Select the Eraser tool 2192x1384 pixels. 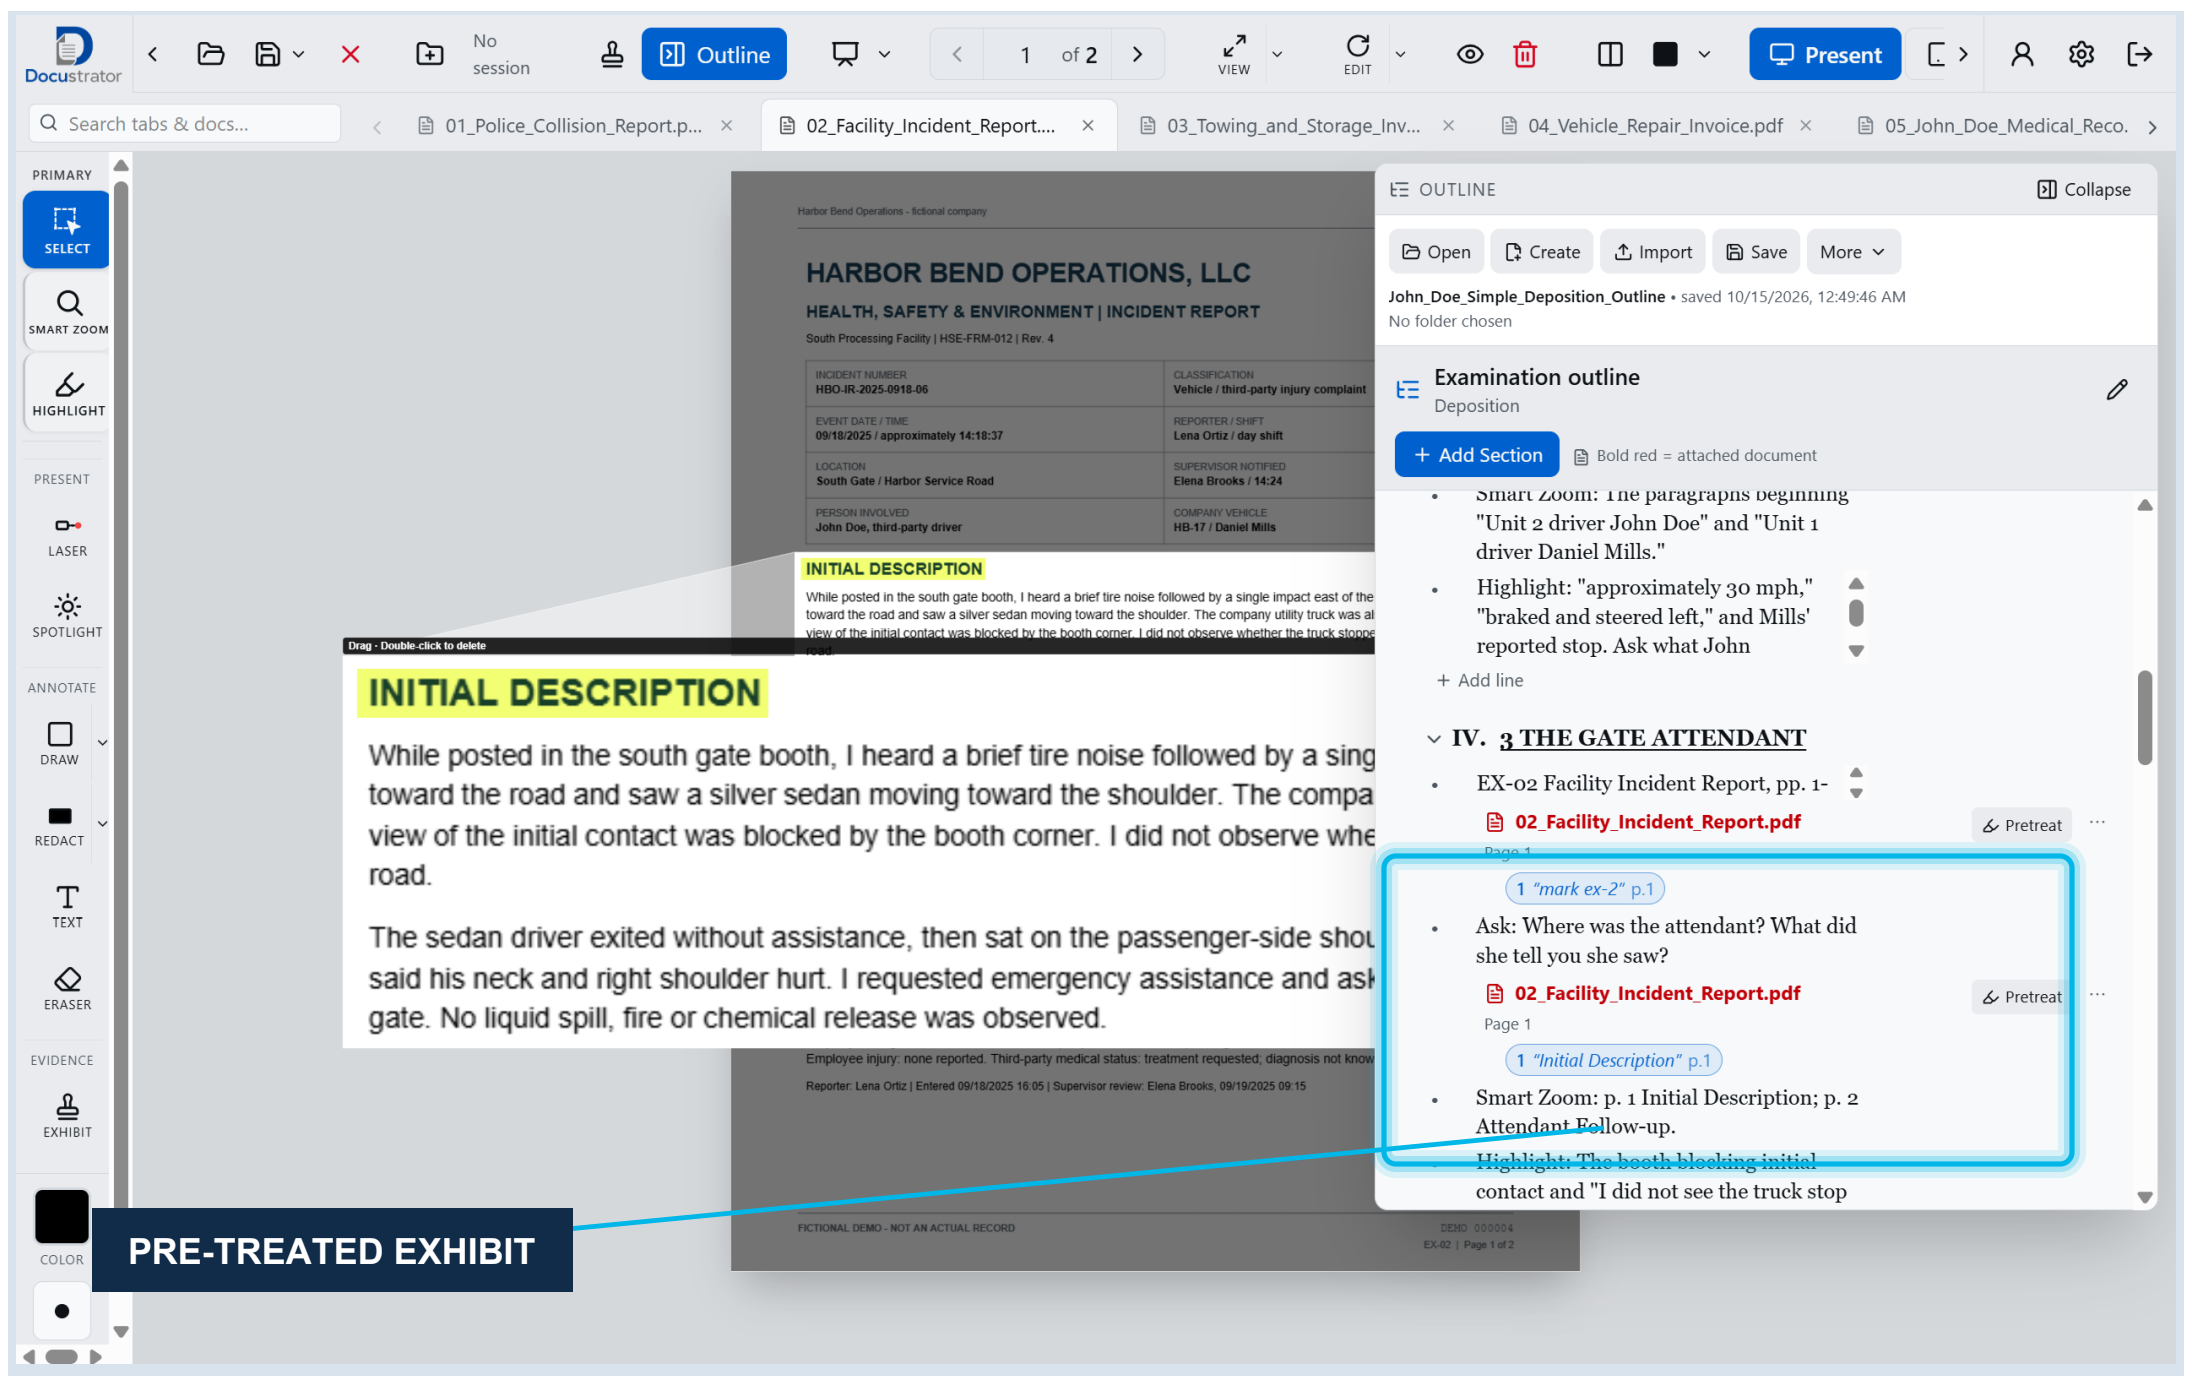tap(68, 988)
